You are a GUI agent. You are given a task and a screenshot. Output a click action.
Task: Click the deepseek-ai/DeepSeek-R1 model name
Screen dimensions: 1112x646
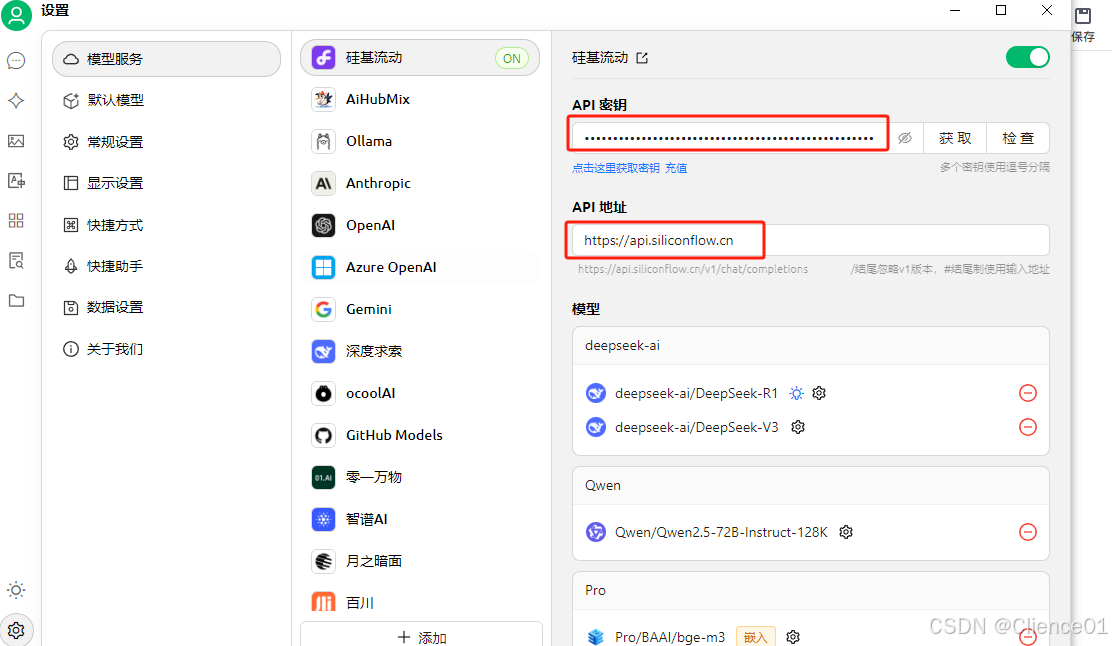pos(696,393)
